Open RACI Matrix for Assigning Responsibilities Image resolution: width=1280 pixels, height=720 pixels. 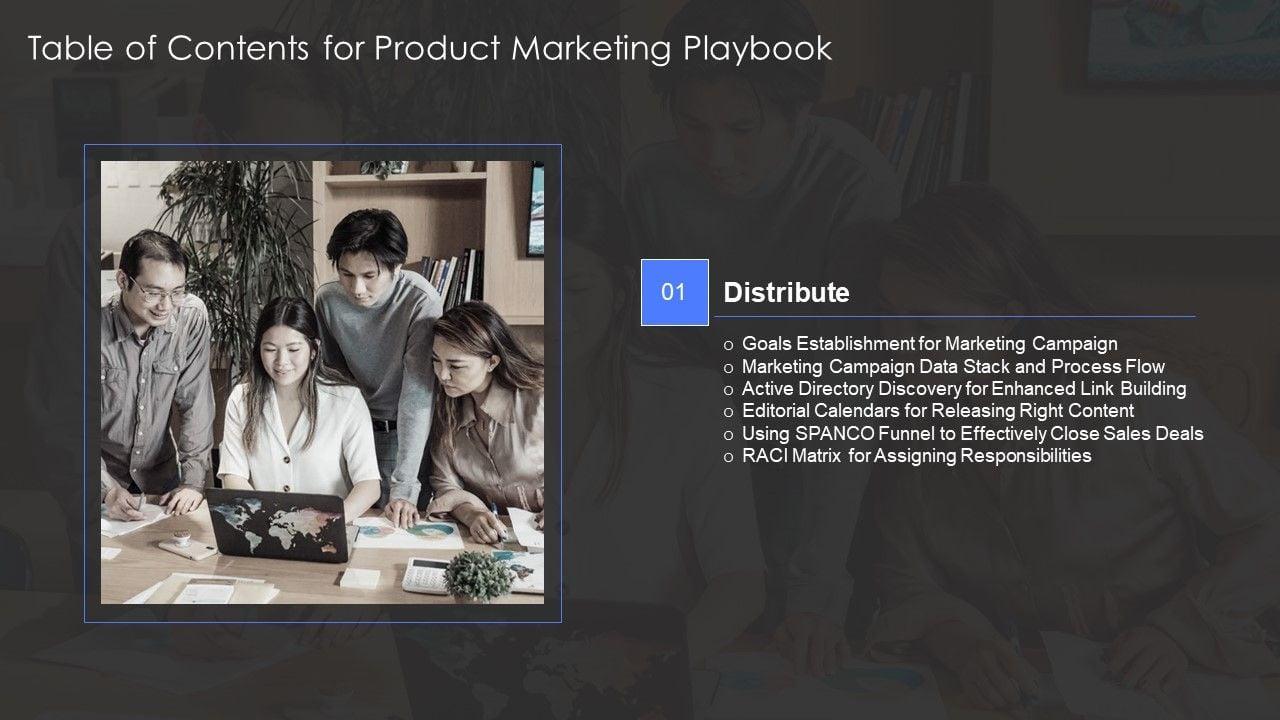916,456
